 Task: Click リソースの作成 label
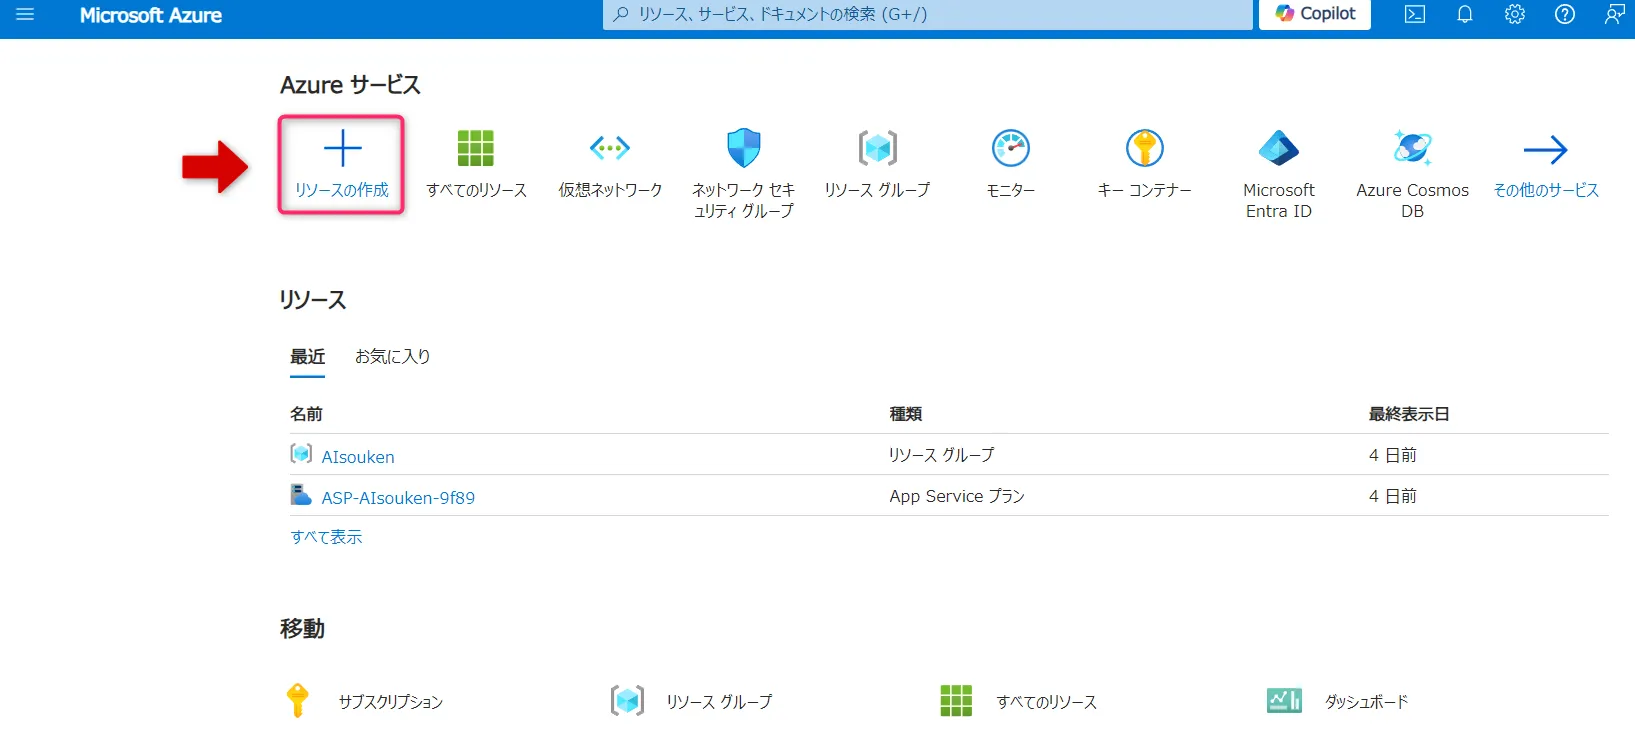click(x=342, y=190)
